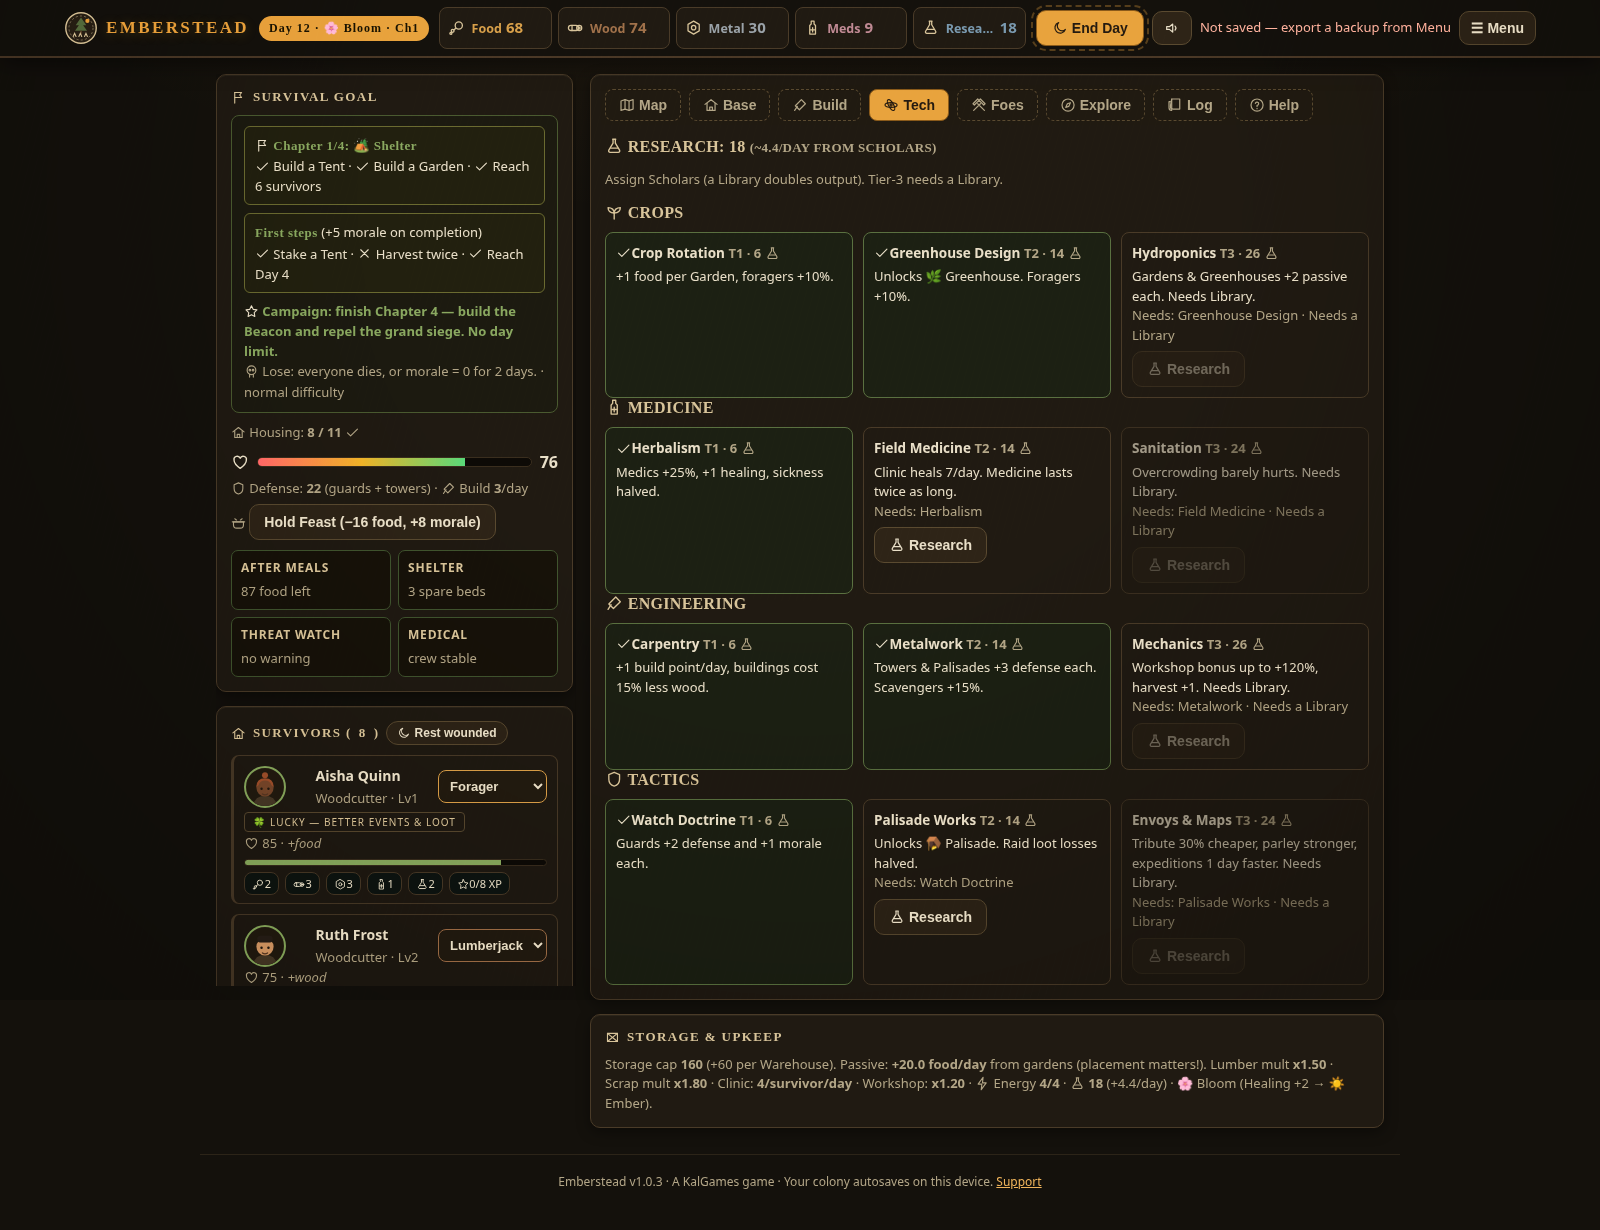Screen dimensions: 1600x1230
Task: Toggle the Rest wounded button
Action: [x=447, y=733]
